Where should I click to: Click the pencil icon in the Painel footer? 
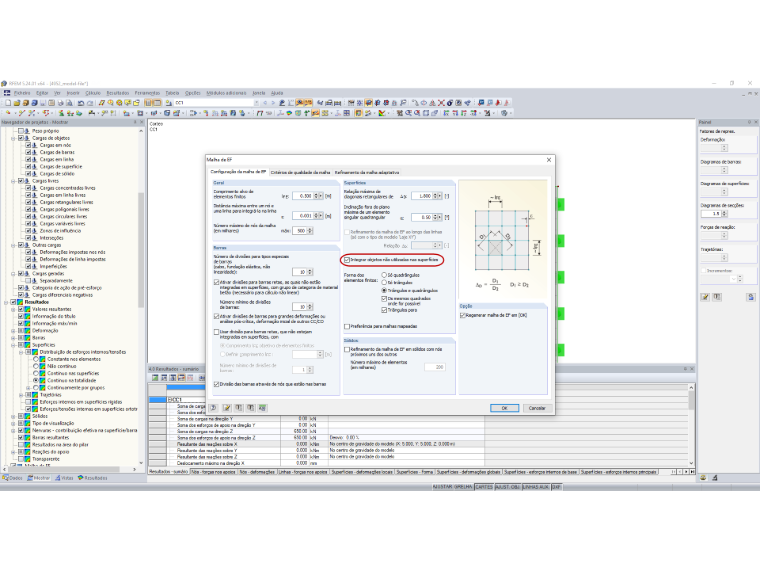[705, 297]
